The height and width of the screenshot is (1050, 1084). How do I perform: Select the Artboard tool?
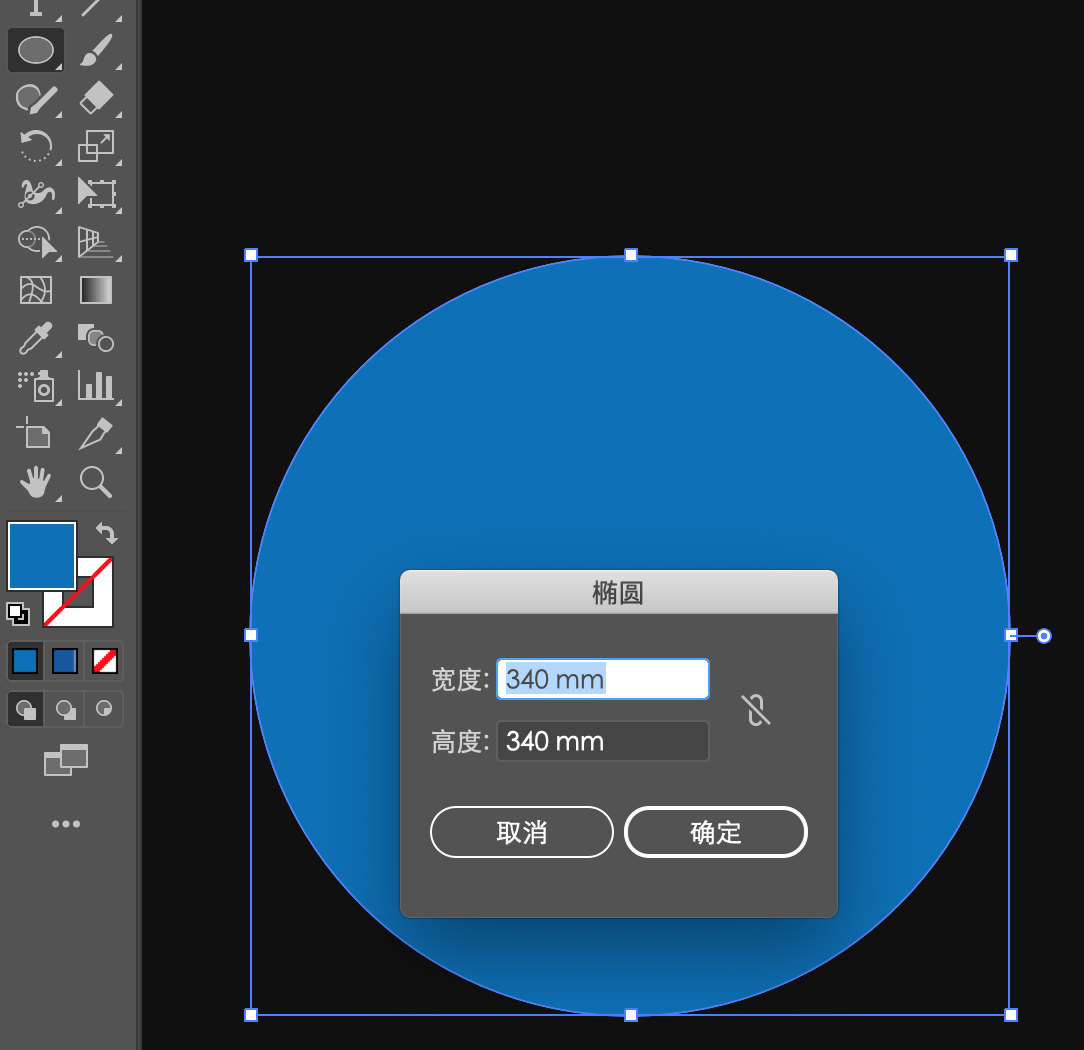(34, 434)
